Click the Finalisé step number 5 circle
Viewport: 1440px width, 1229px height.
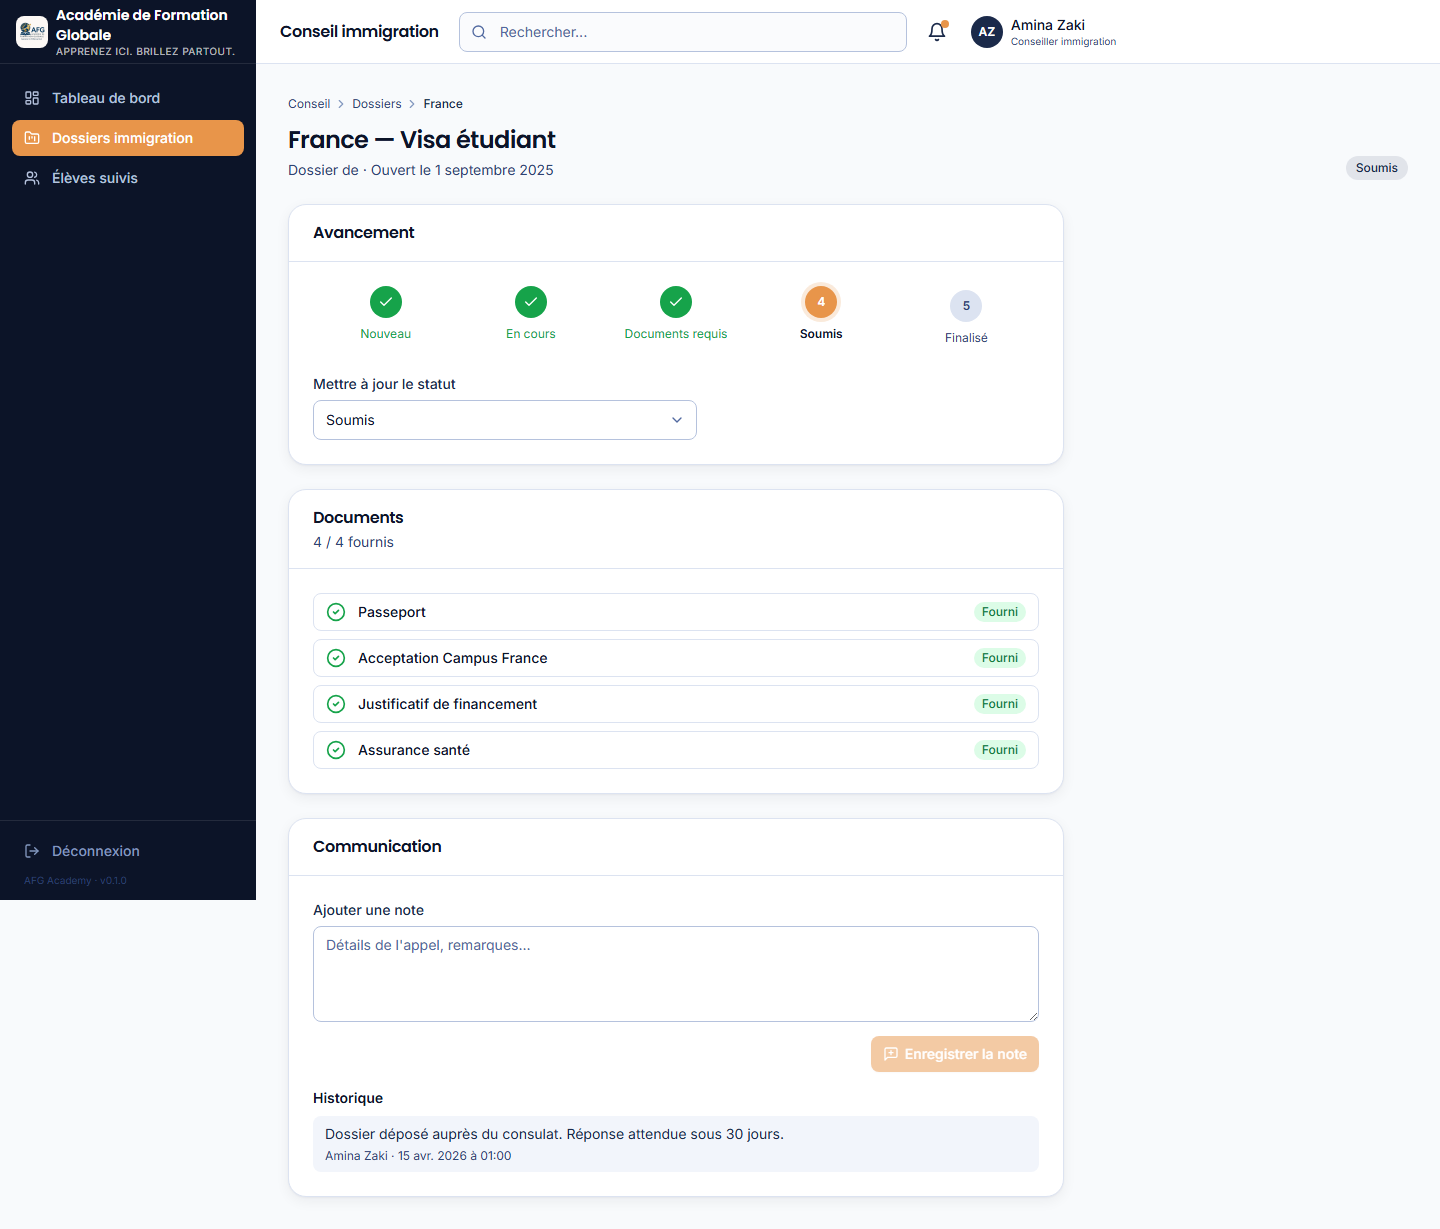coord(966,306)
